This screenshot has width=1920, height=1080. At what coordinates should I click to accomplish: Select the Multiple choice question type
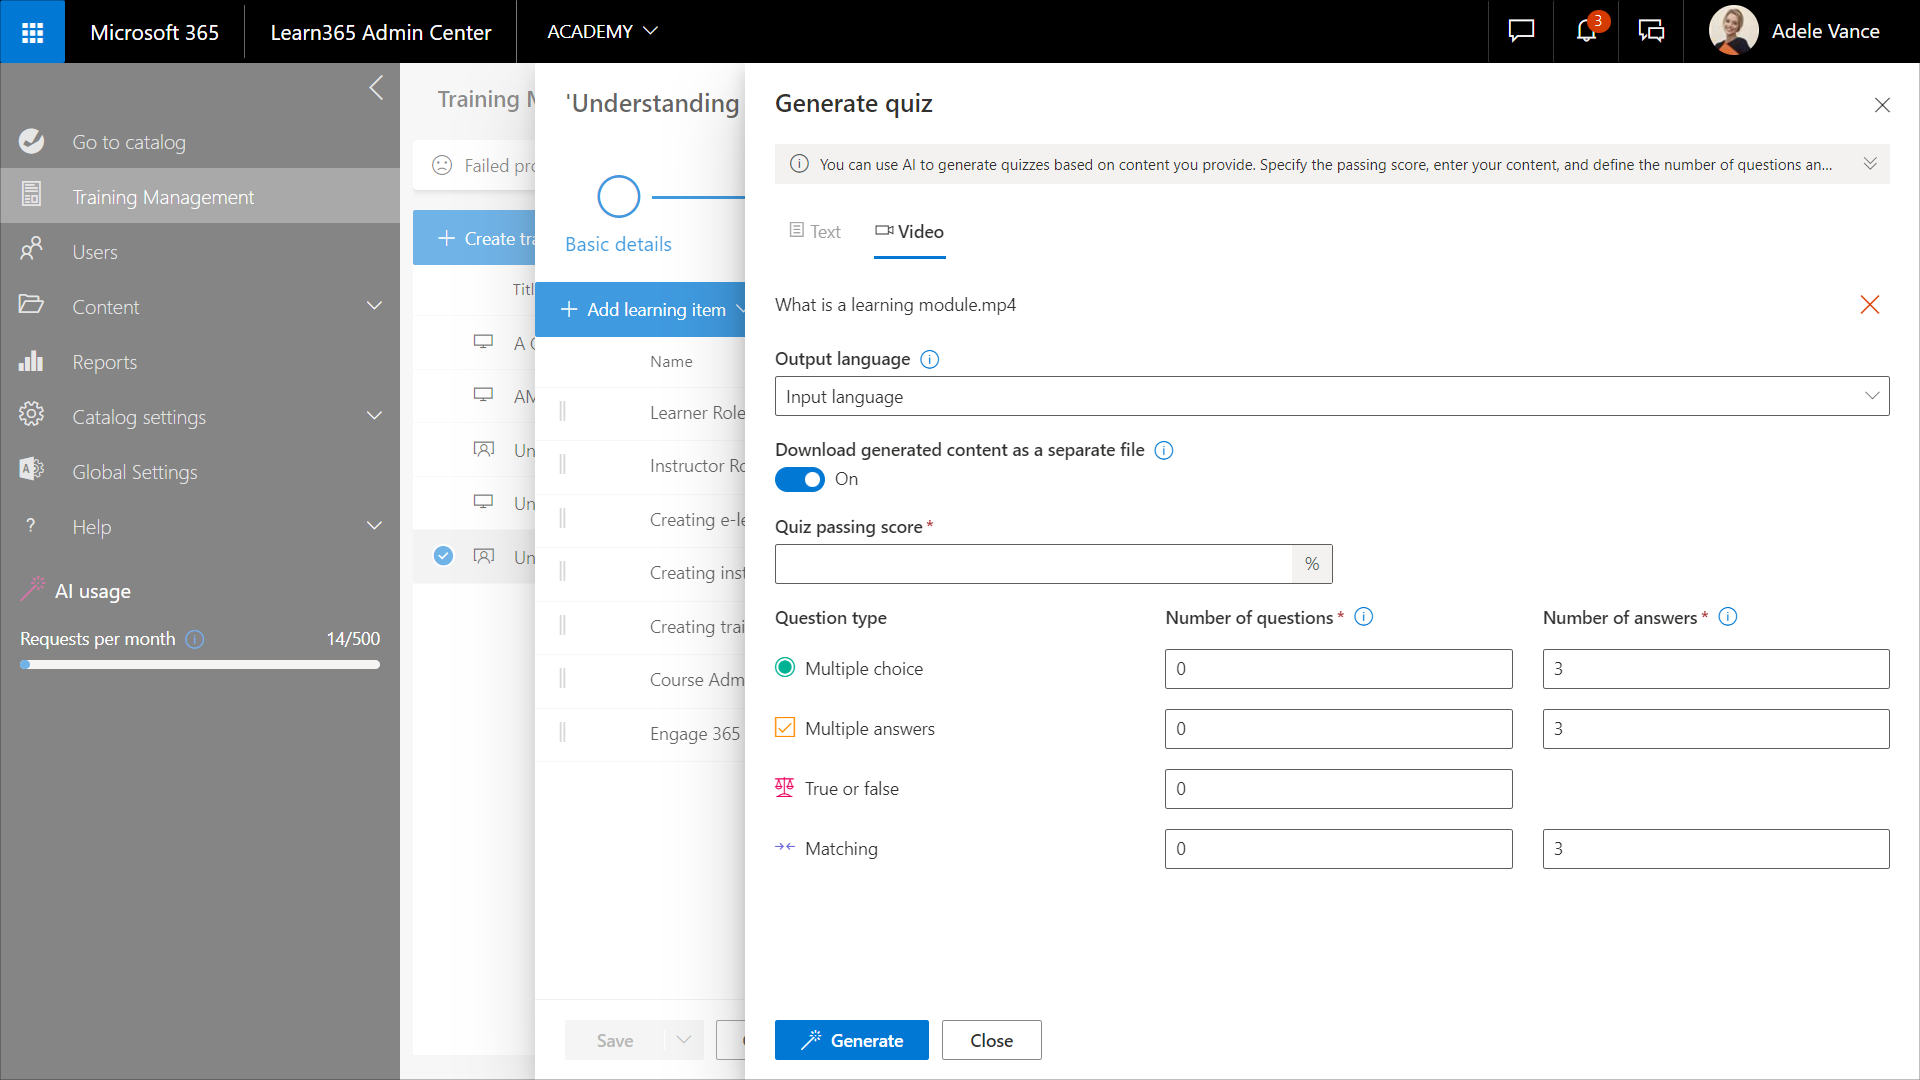pos(785,668)
